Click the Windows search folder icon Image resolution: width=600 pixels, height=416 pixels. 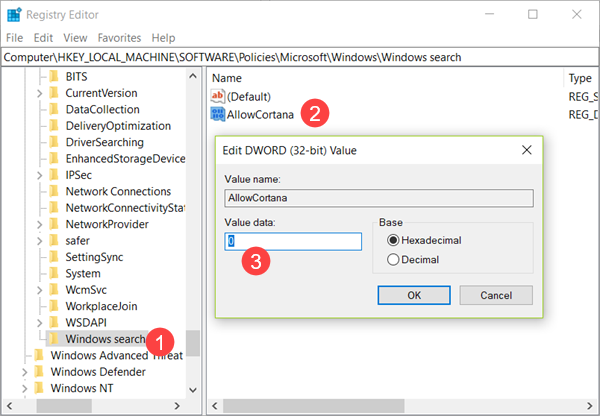click(x=54, y=339)
